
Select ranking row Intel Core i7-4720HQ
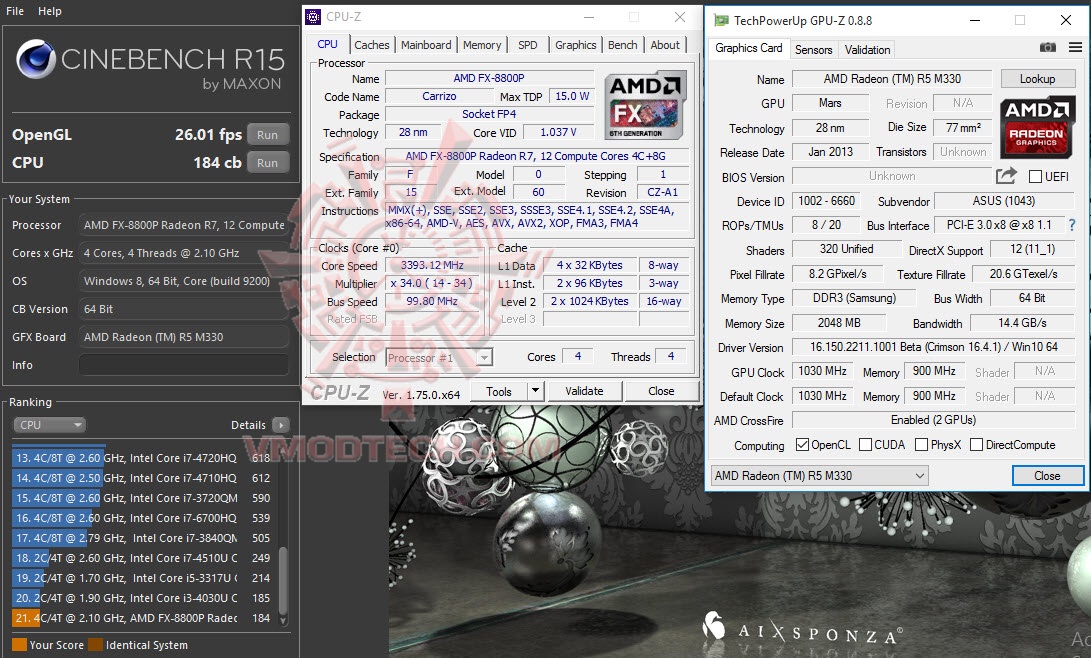click(142, 458)
